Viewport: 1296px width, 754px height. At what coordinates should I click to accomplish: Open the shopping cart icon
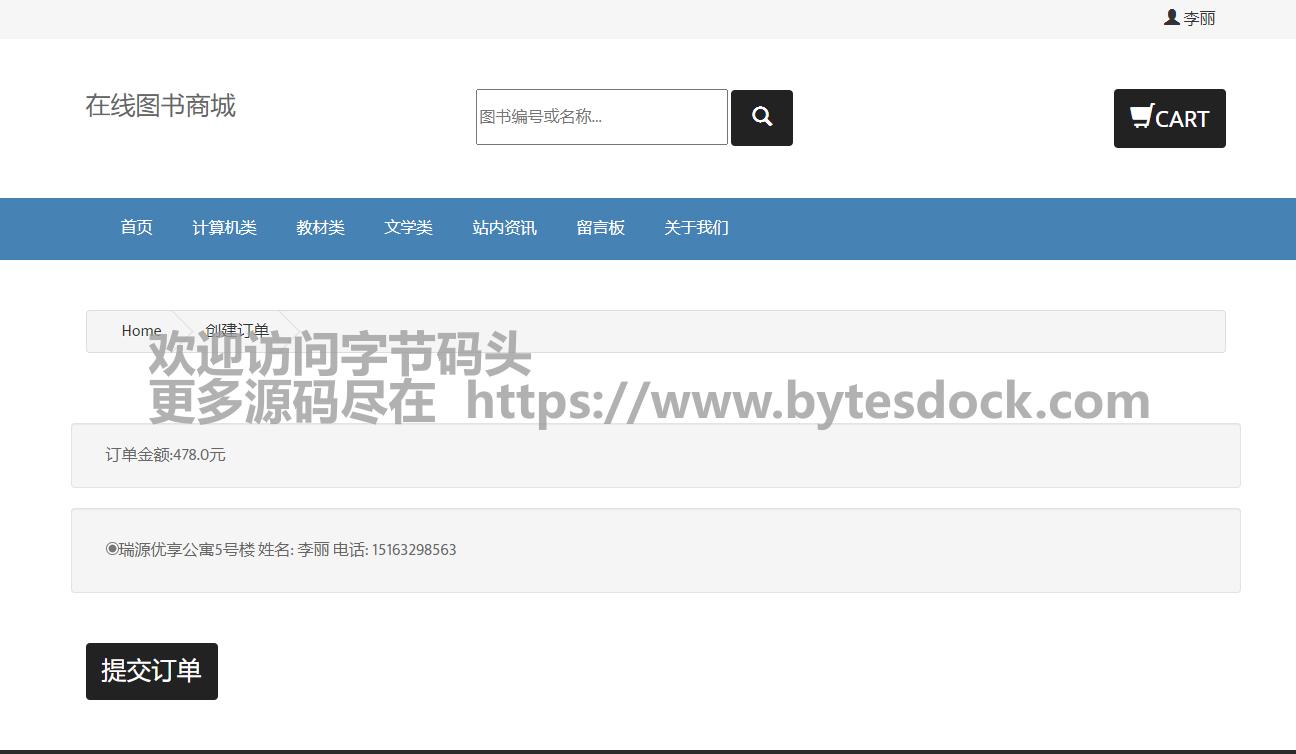click(x=1142, y=117)
